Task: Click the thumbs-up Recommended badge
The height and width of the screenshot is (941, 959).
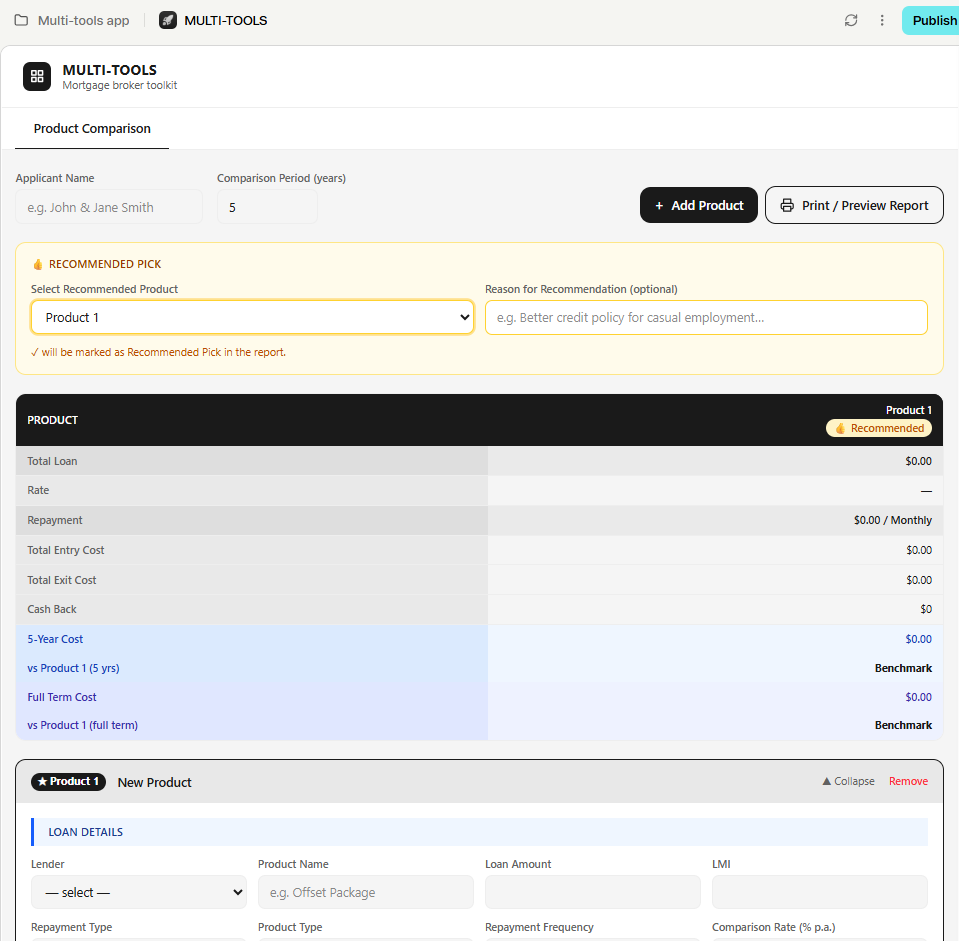Action: click(879, 428)
